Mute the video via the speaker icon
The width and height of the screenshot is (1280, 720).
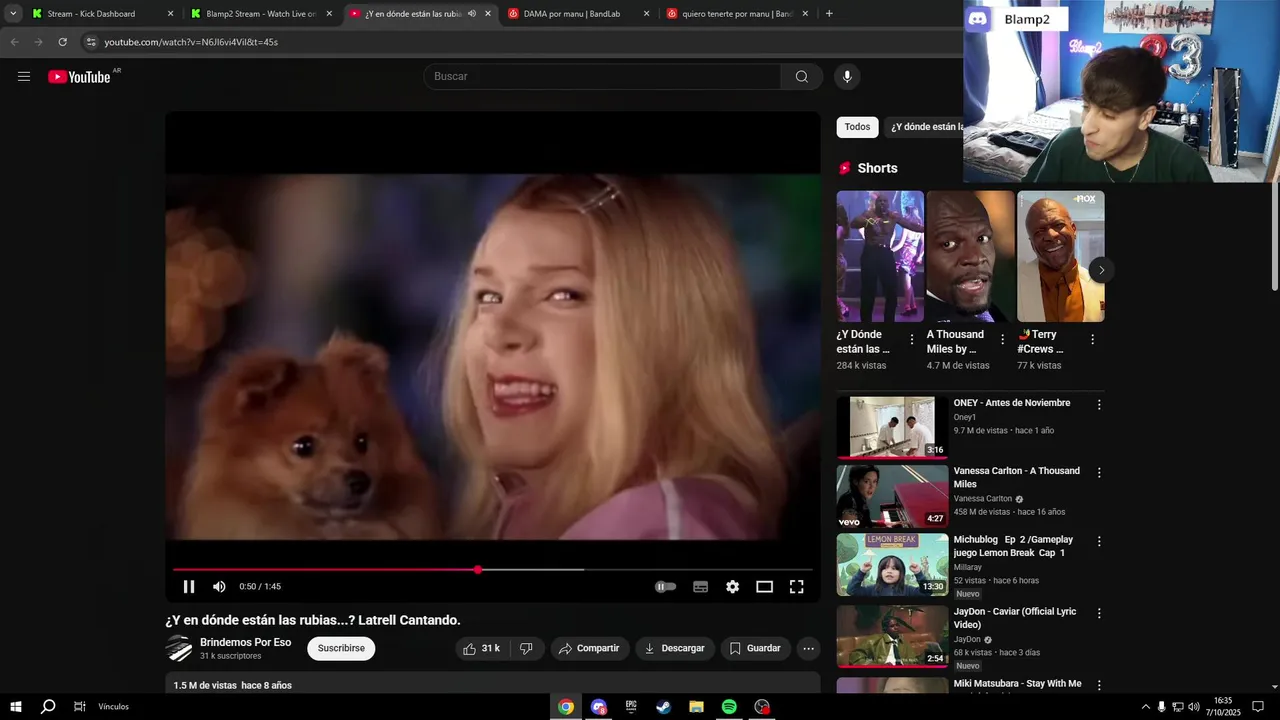tap(219, 587)
